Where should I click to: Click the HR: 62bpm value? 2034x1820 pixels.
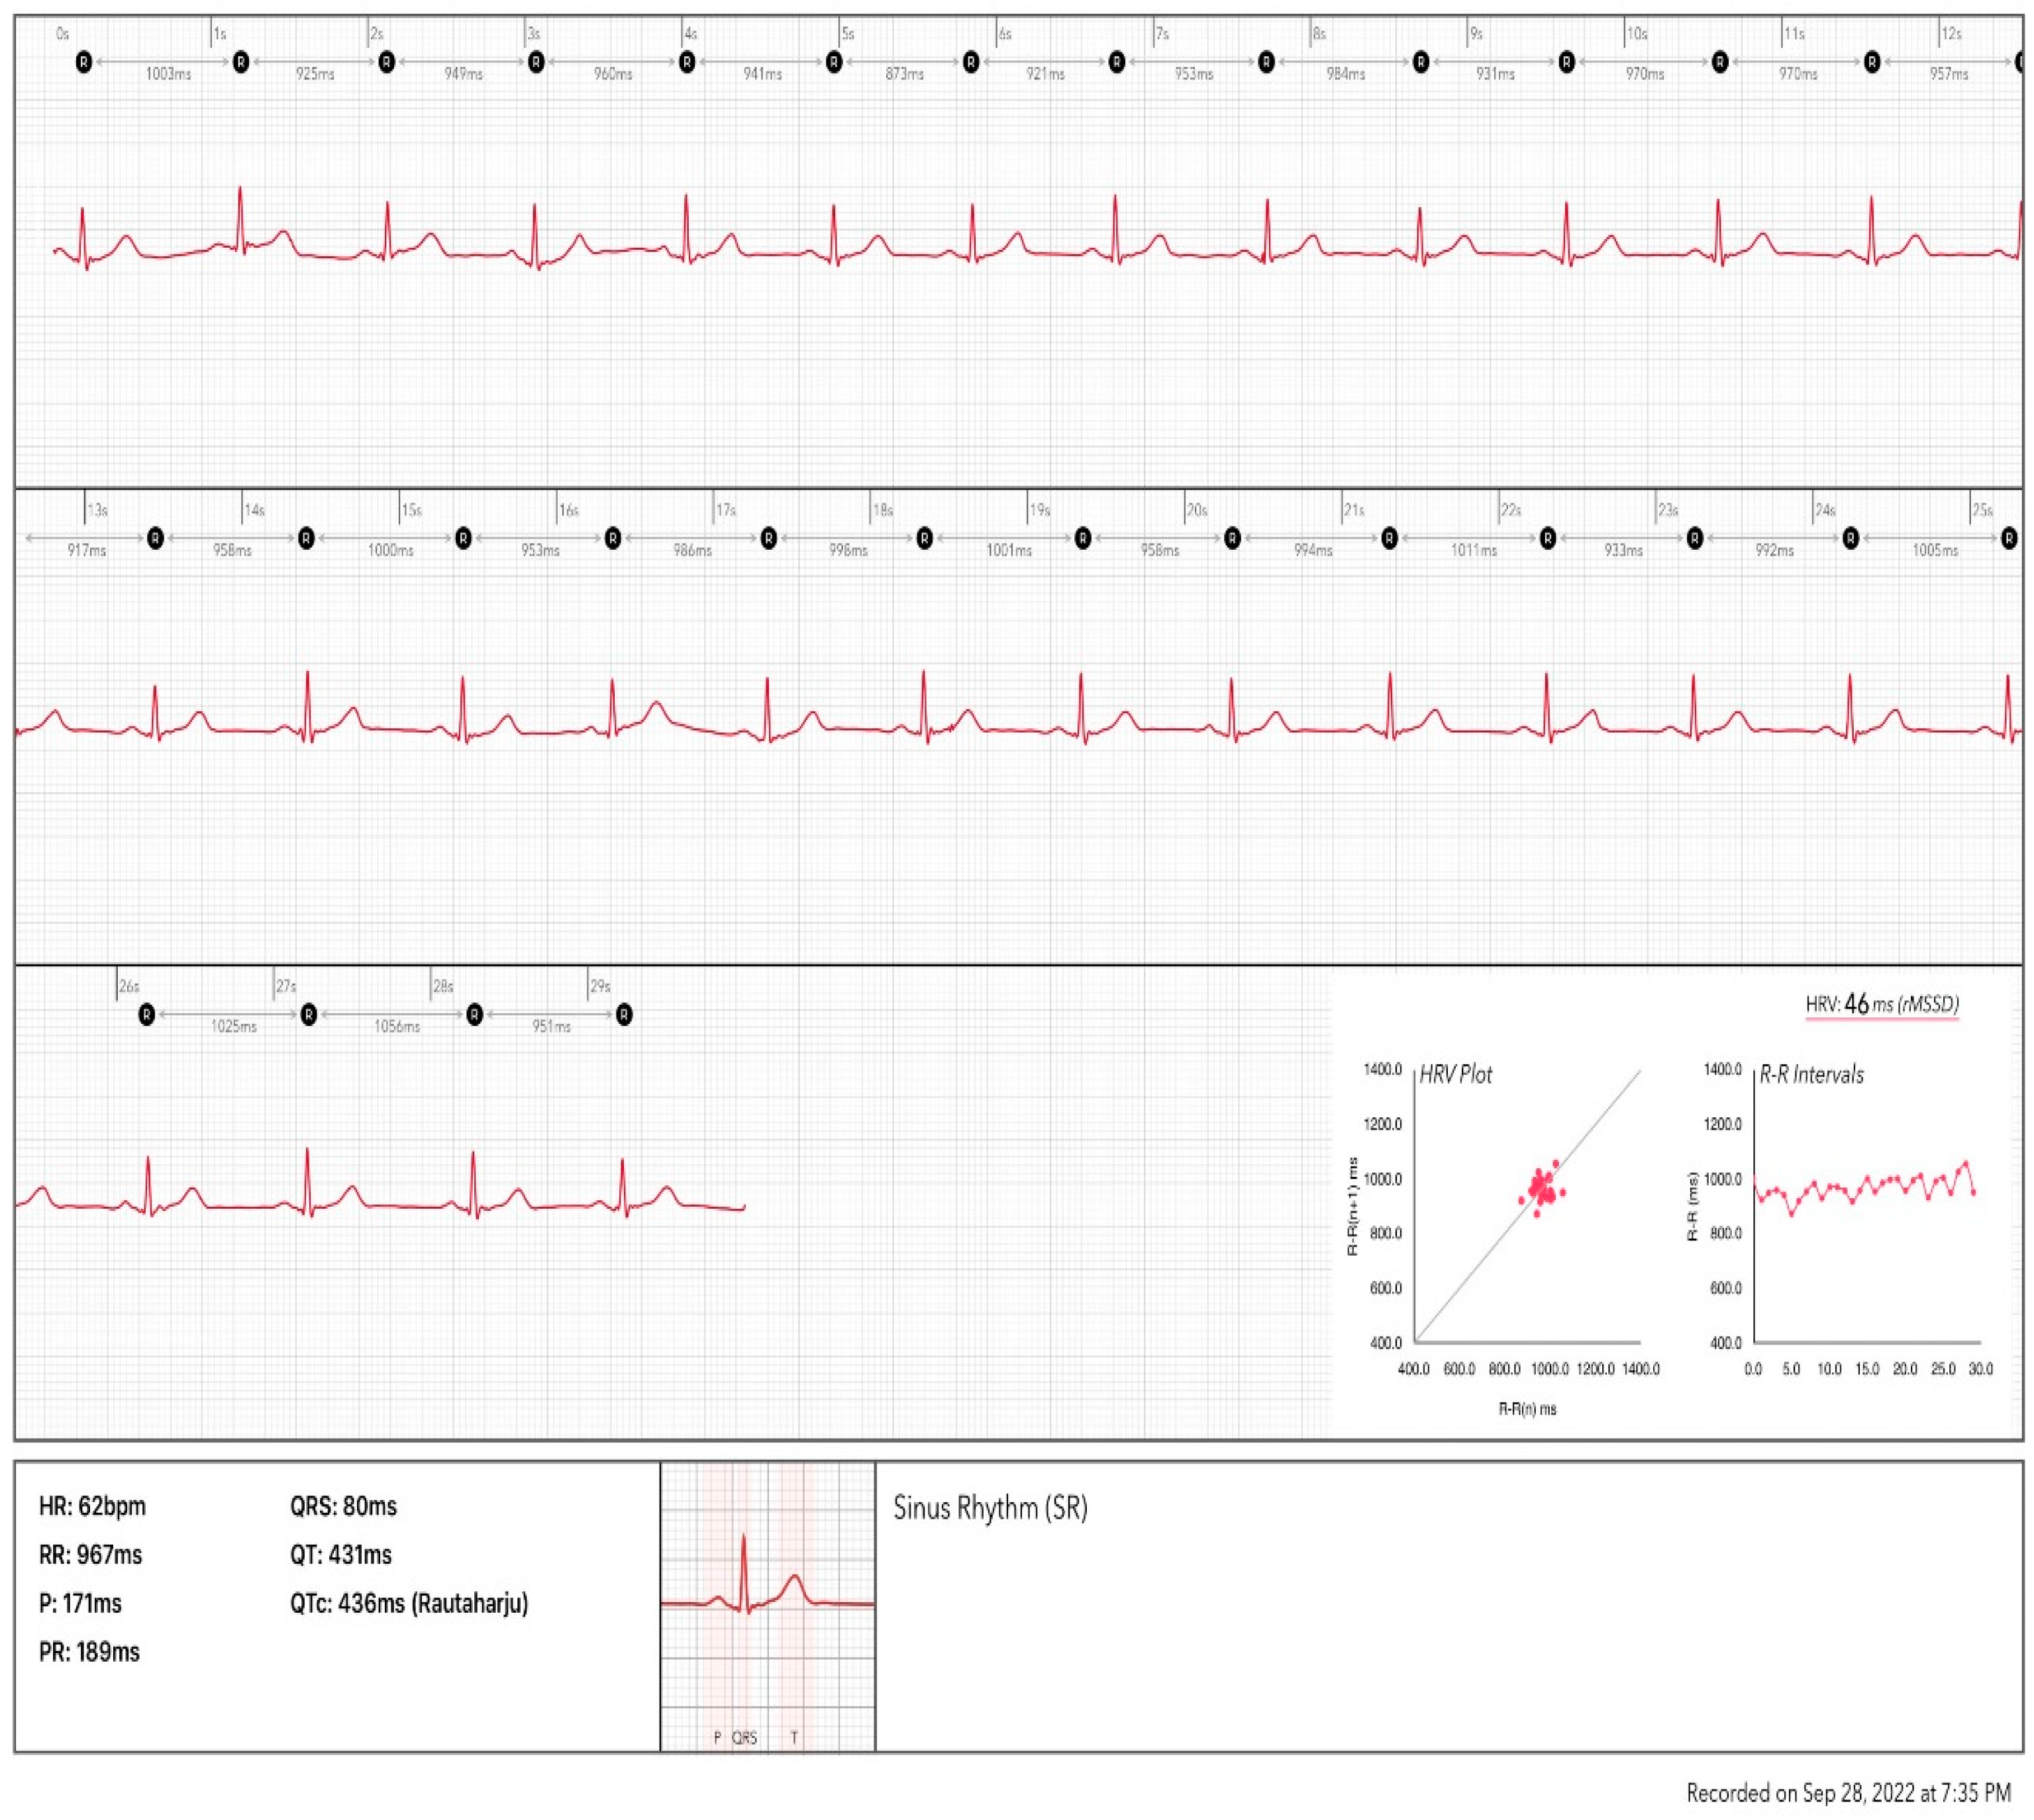tap(92, 1506)
